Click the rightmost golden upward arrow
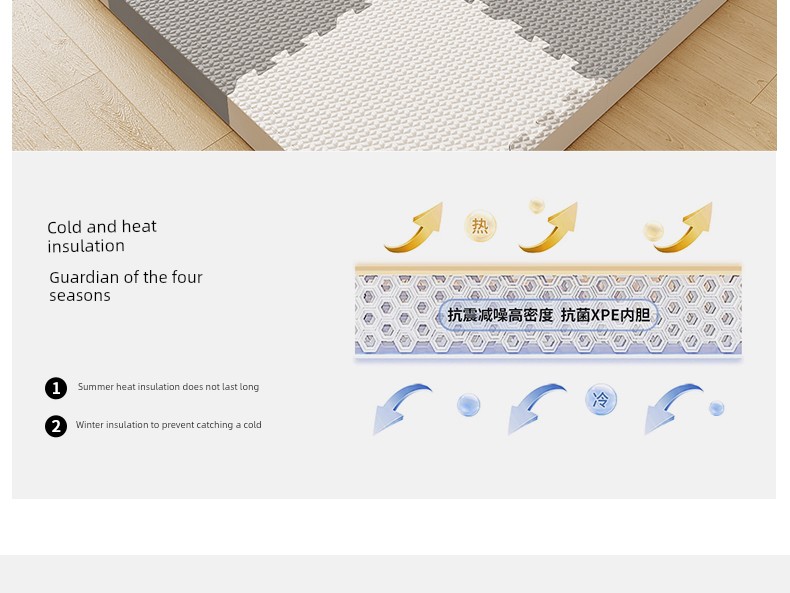Image resolution: width=790 pixels, height=593 pixels. [683, 227]
